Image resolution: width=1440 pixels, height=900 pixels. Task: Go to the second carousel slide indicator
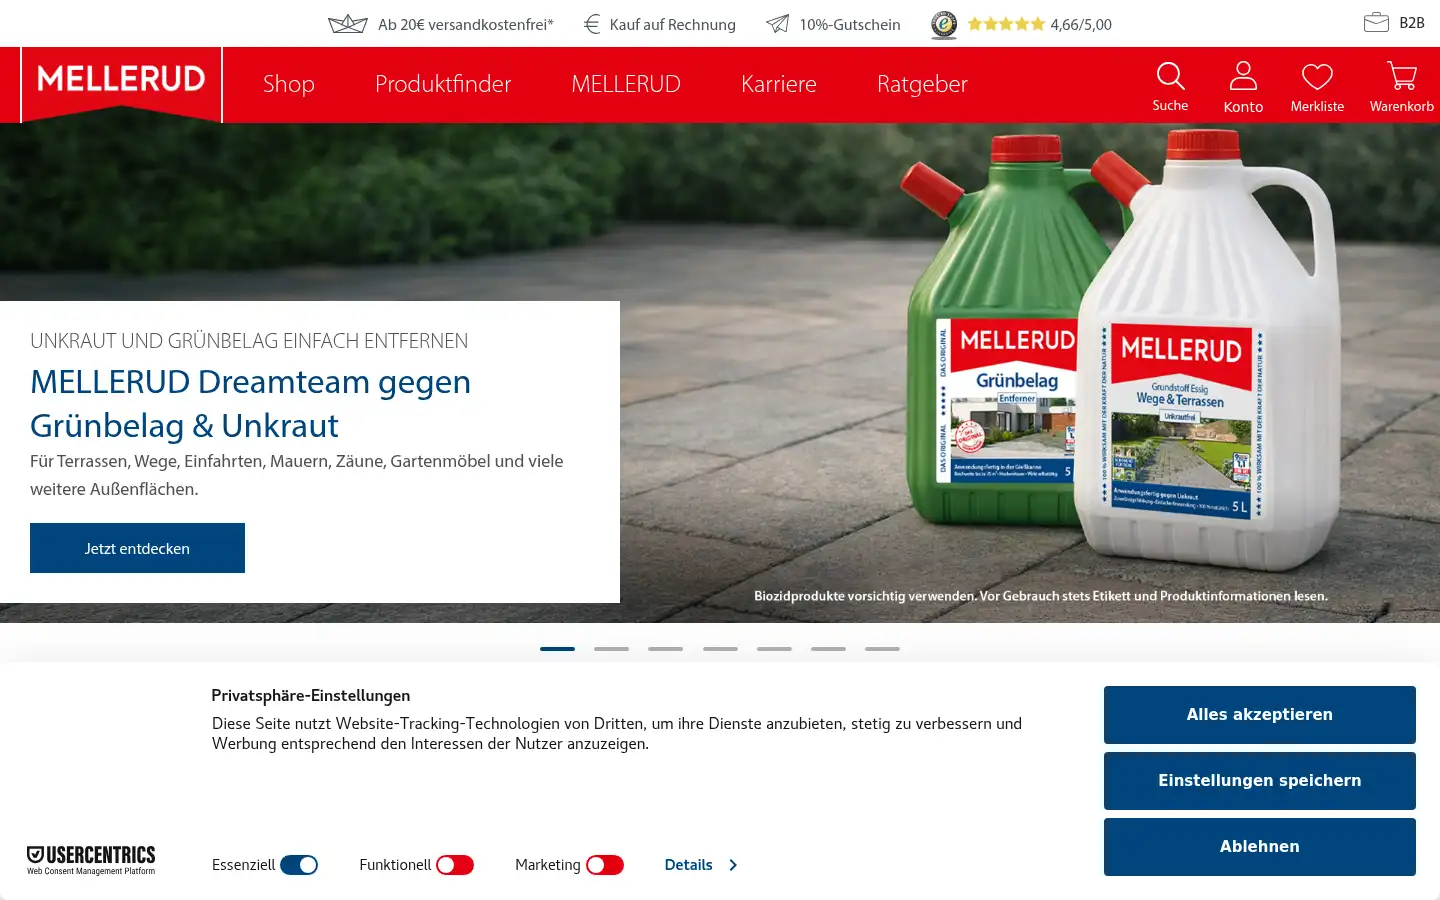coord(611,649)
